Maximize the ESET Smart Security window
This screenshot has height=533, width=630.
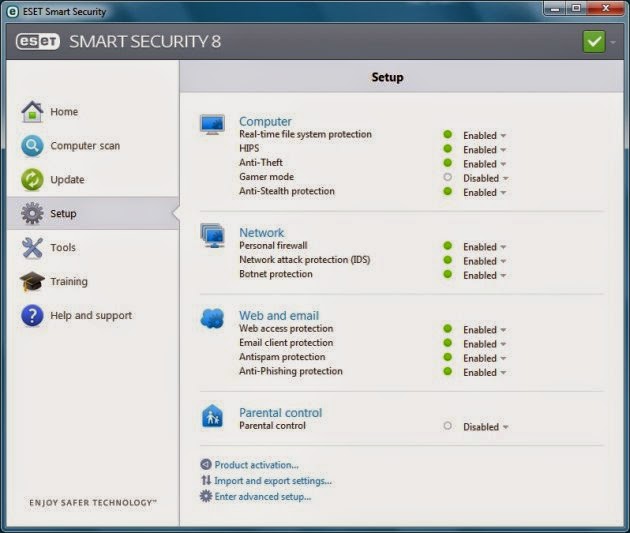[x=576, y=8]
